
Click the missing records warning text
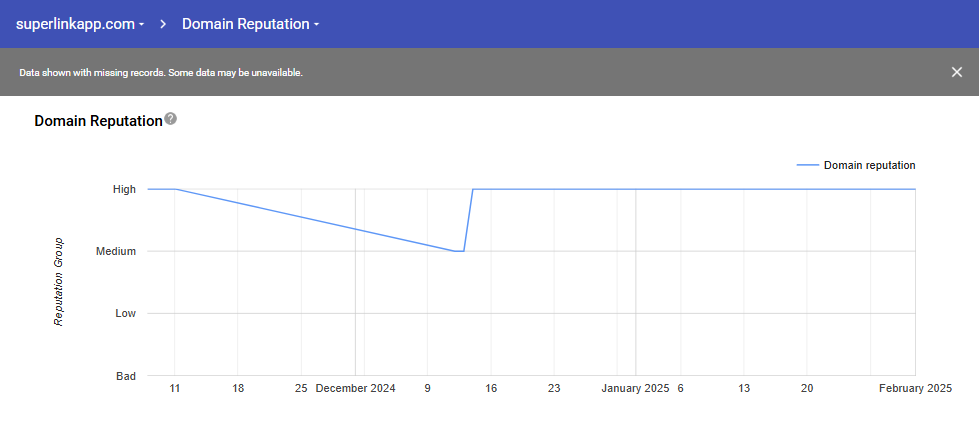(x=161, y=73)
